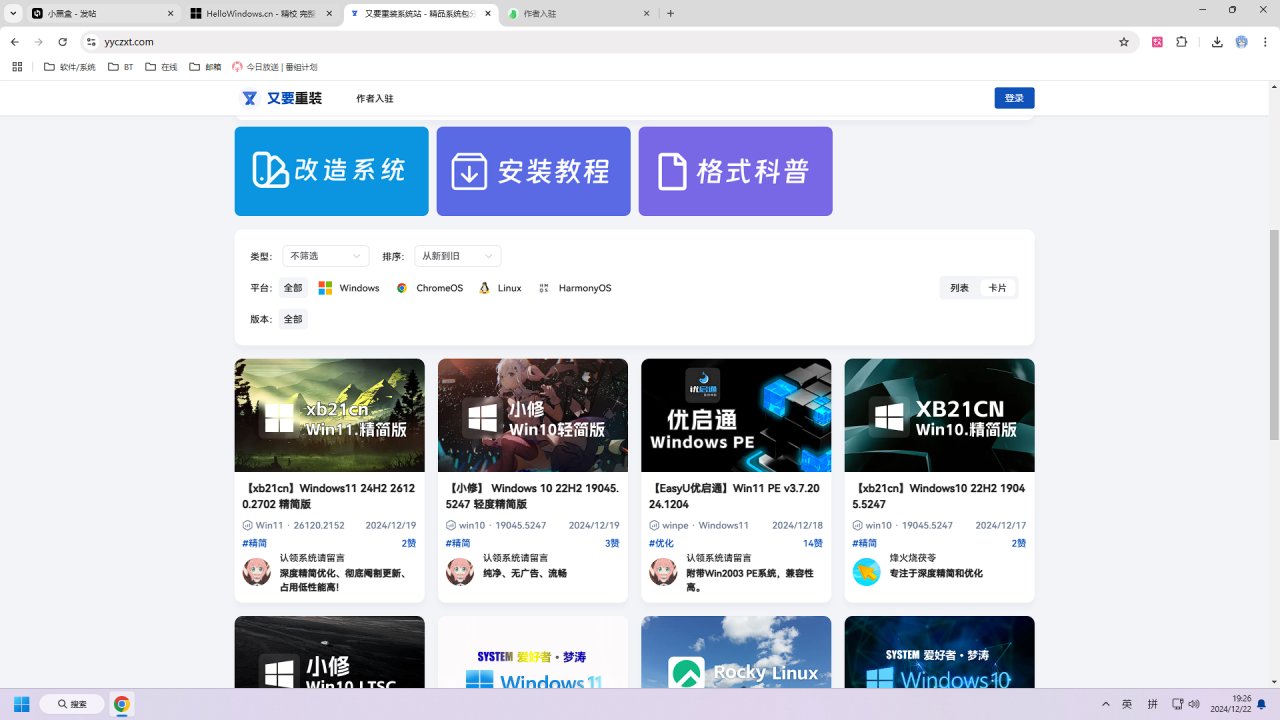Open the BT bookmark folder
Screen dimensions: 1280x720
(119, 67)
